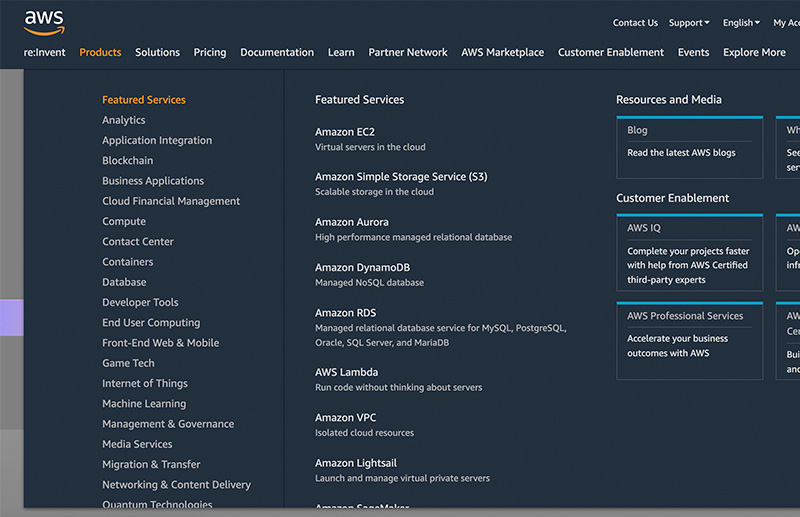Open AWS Marketplace menu item
The height and width of the screenshot is (517, 800).
click(503, 52)
